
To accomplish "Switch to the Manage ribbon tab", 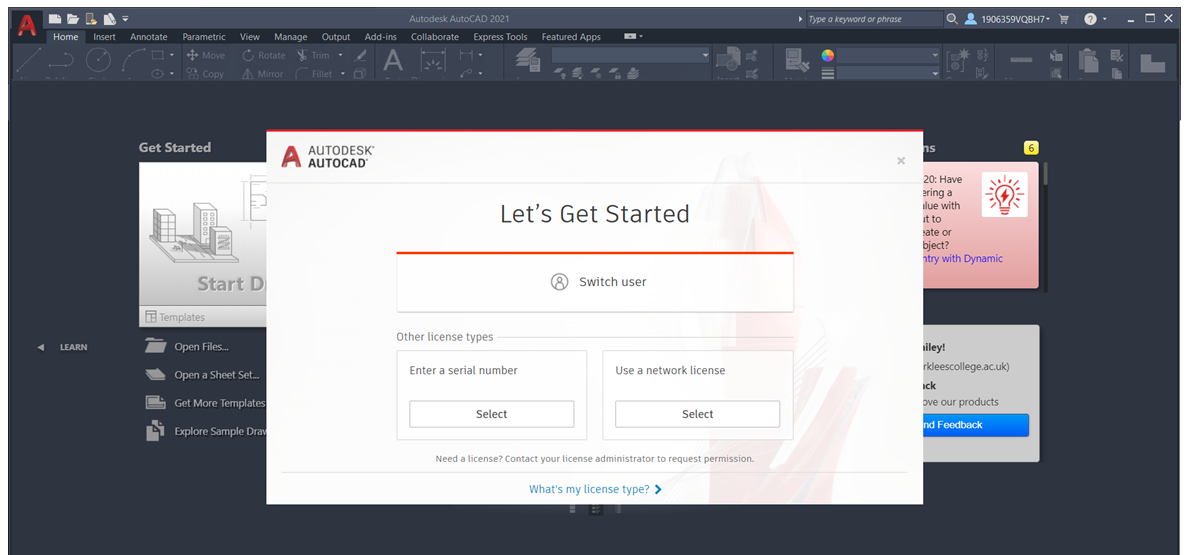I will [291, 36].
